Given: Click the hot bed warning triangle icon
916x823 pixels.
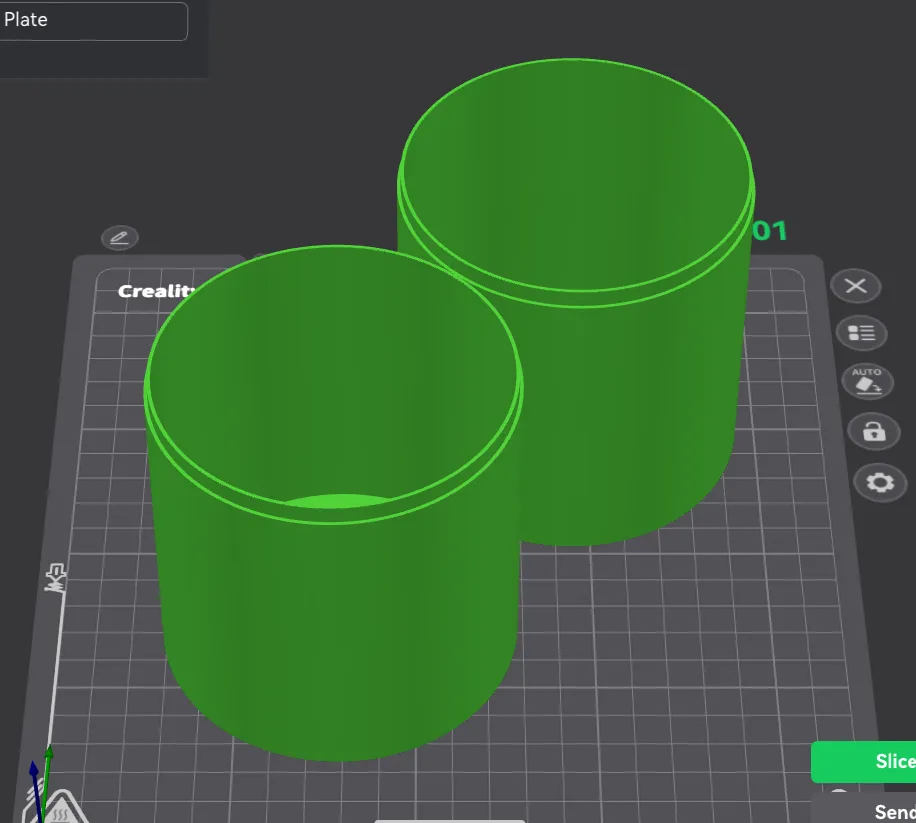Looking at the screenshot, I should coord(58,811).
